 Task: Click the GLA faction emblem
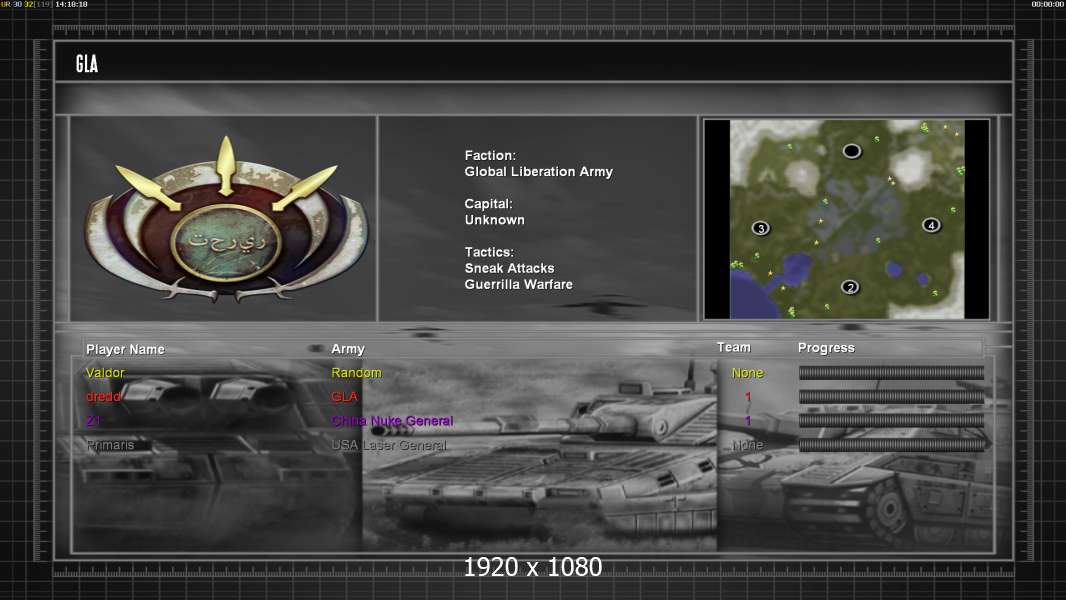[x=226, y=219]
